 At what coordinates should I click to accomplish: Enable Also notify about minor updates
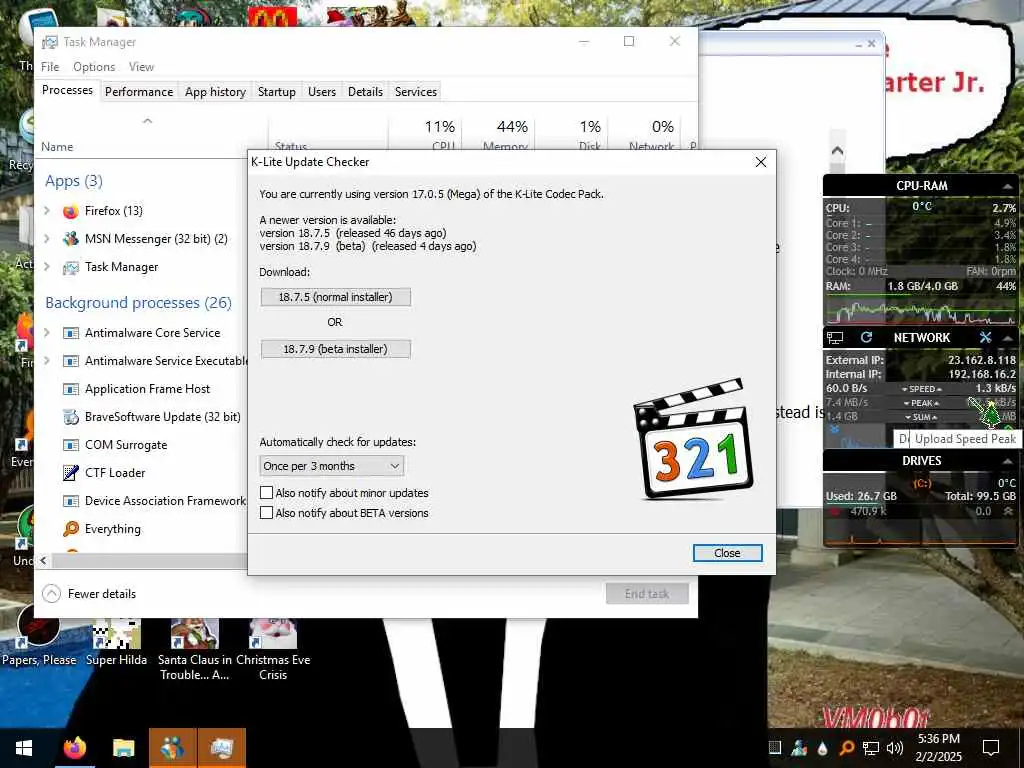(266, 492)
